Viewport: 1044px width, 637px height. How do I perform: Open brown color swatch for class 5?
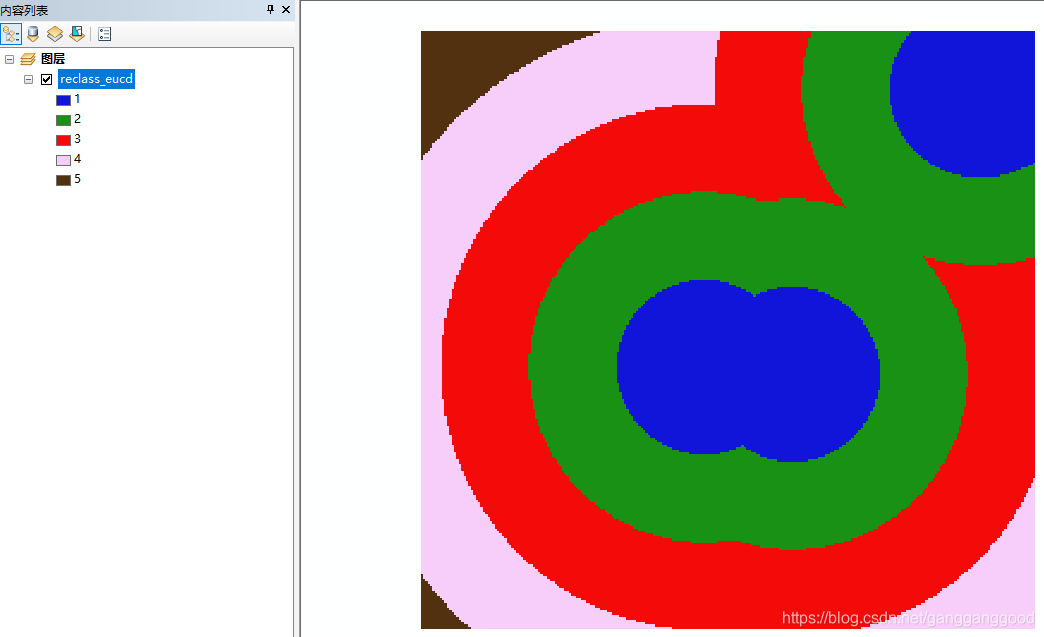pos(63,180)
